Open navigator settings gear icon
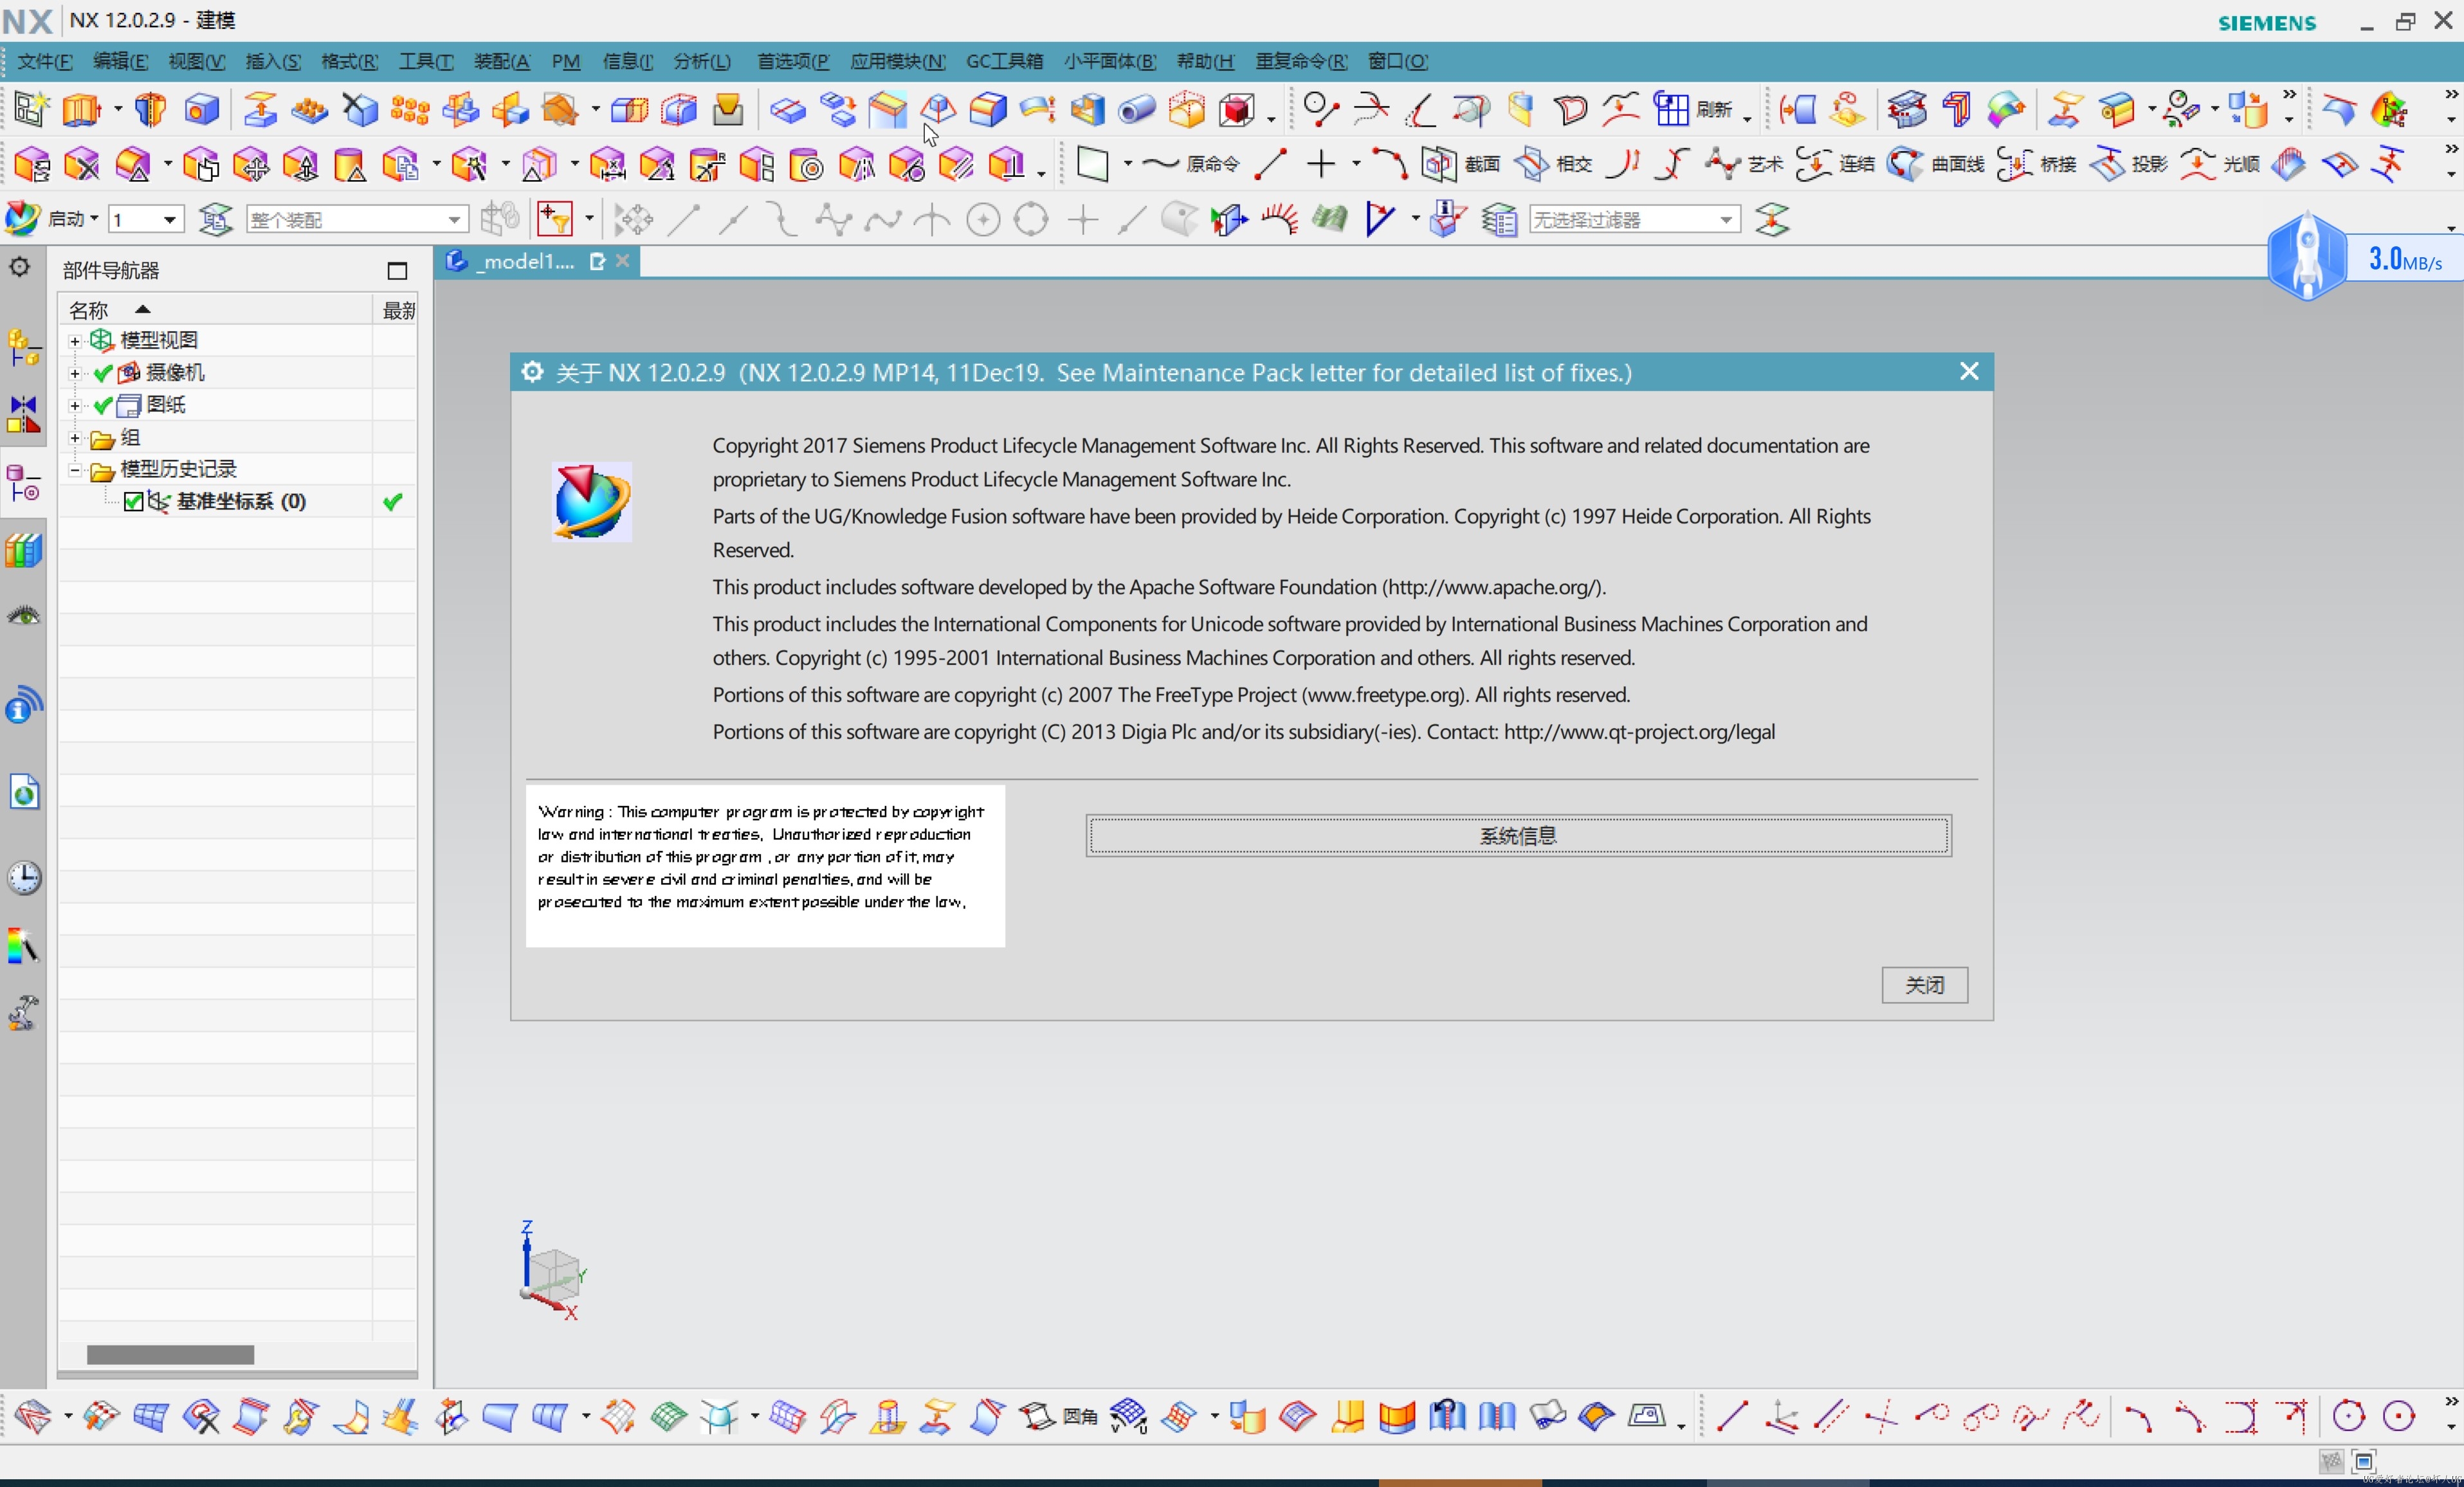2464x1487 pixels. pyautogui.click(x=20, y=267)
